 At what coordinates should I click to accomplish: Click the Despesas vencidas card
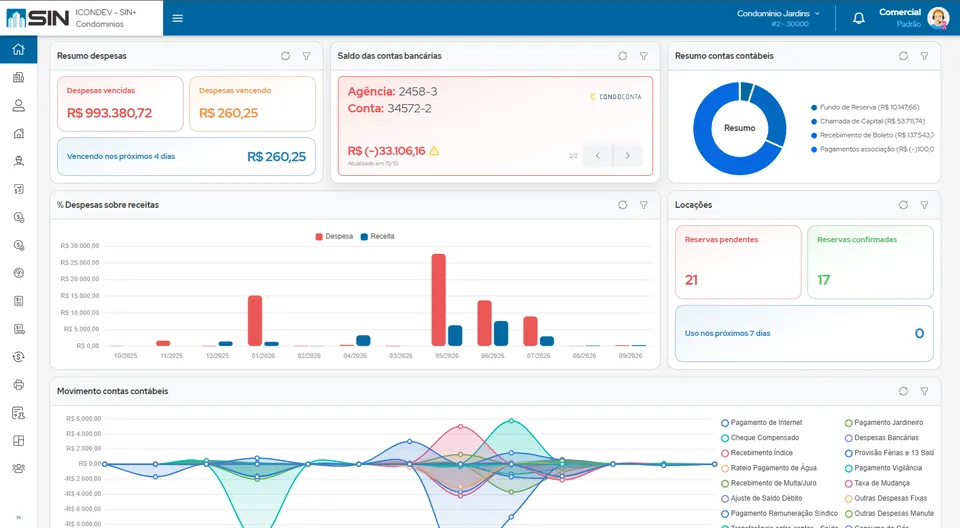(x=120, y=104)
